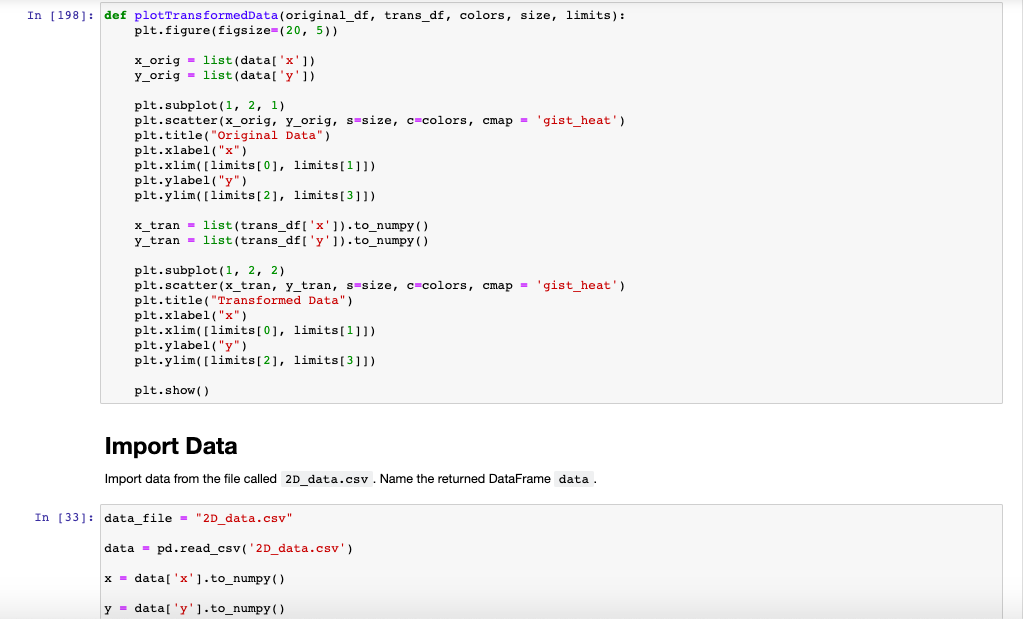The height and width of the screenshot is (619, 1023).
Task: Select the plt.scatter call for x_orig
Action: click(x=300, y=120)
